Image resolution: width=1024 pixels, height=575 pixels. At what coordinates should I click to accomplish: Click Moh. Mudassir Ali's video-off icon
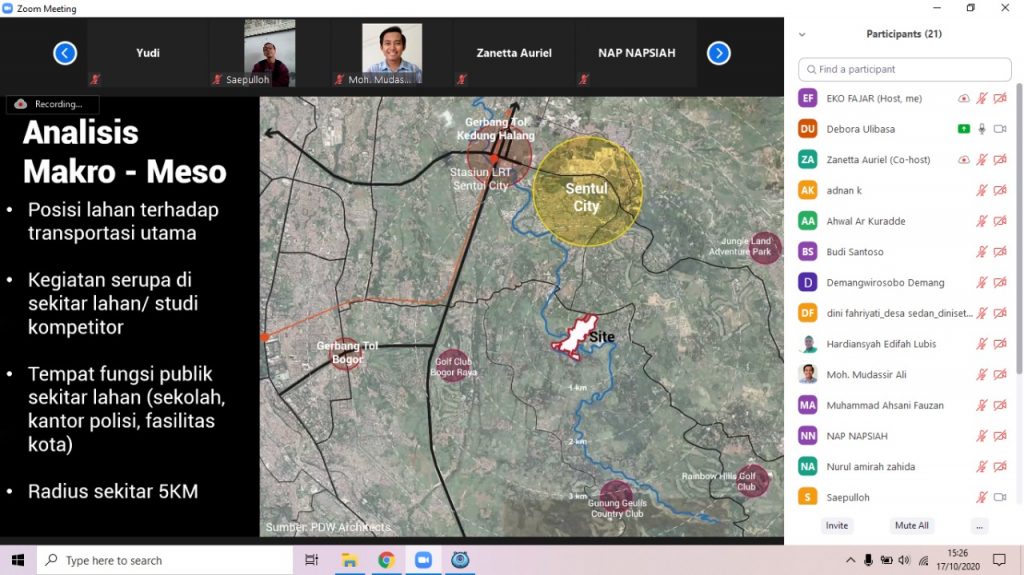pyautogui.click(x=1000, y=375)
